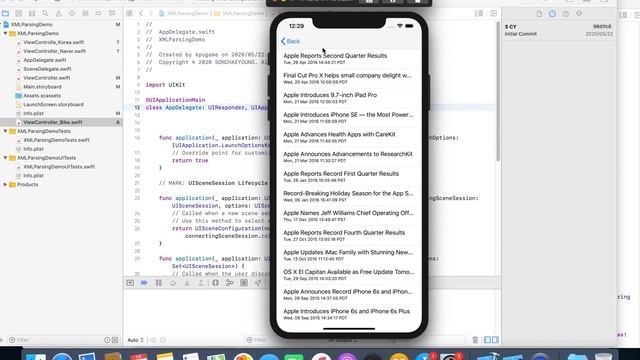Open XMLParsingDemoTests.swift file

tap(56, 140)
